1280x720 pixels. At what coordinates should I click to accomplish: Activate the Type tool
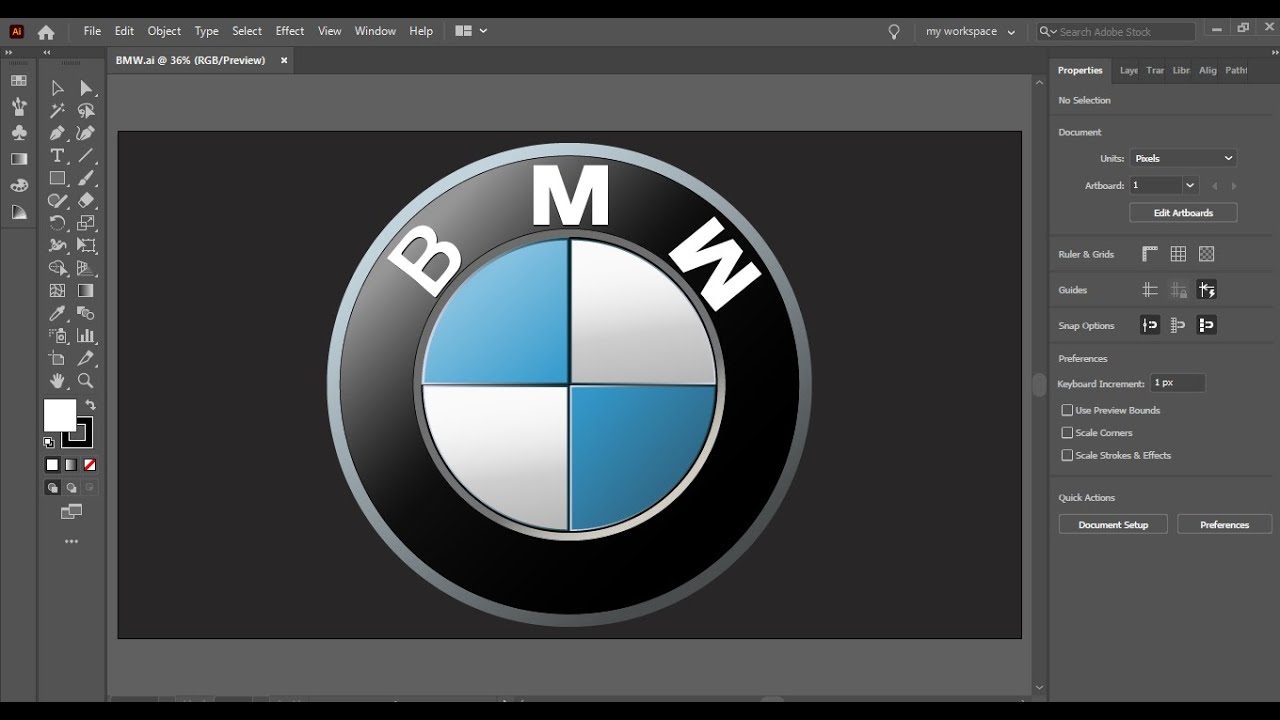click(x=57, y=156)
